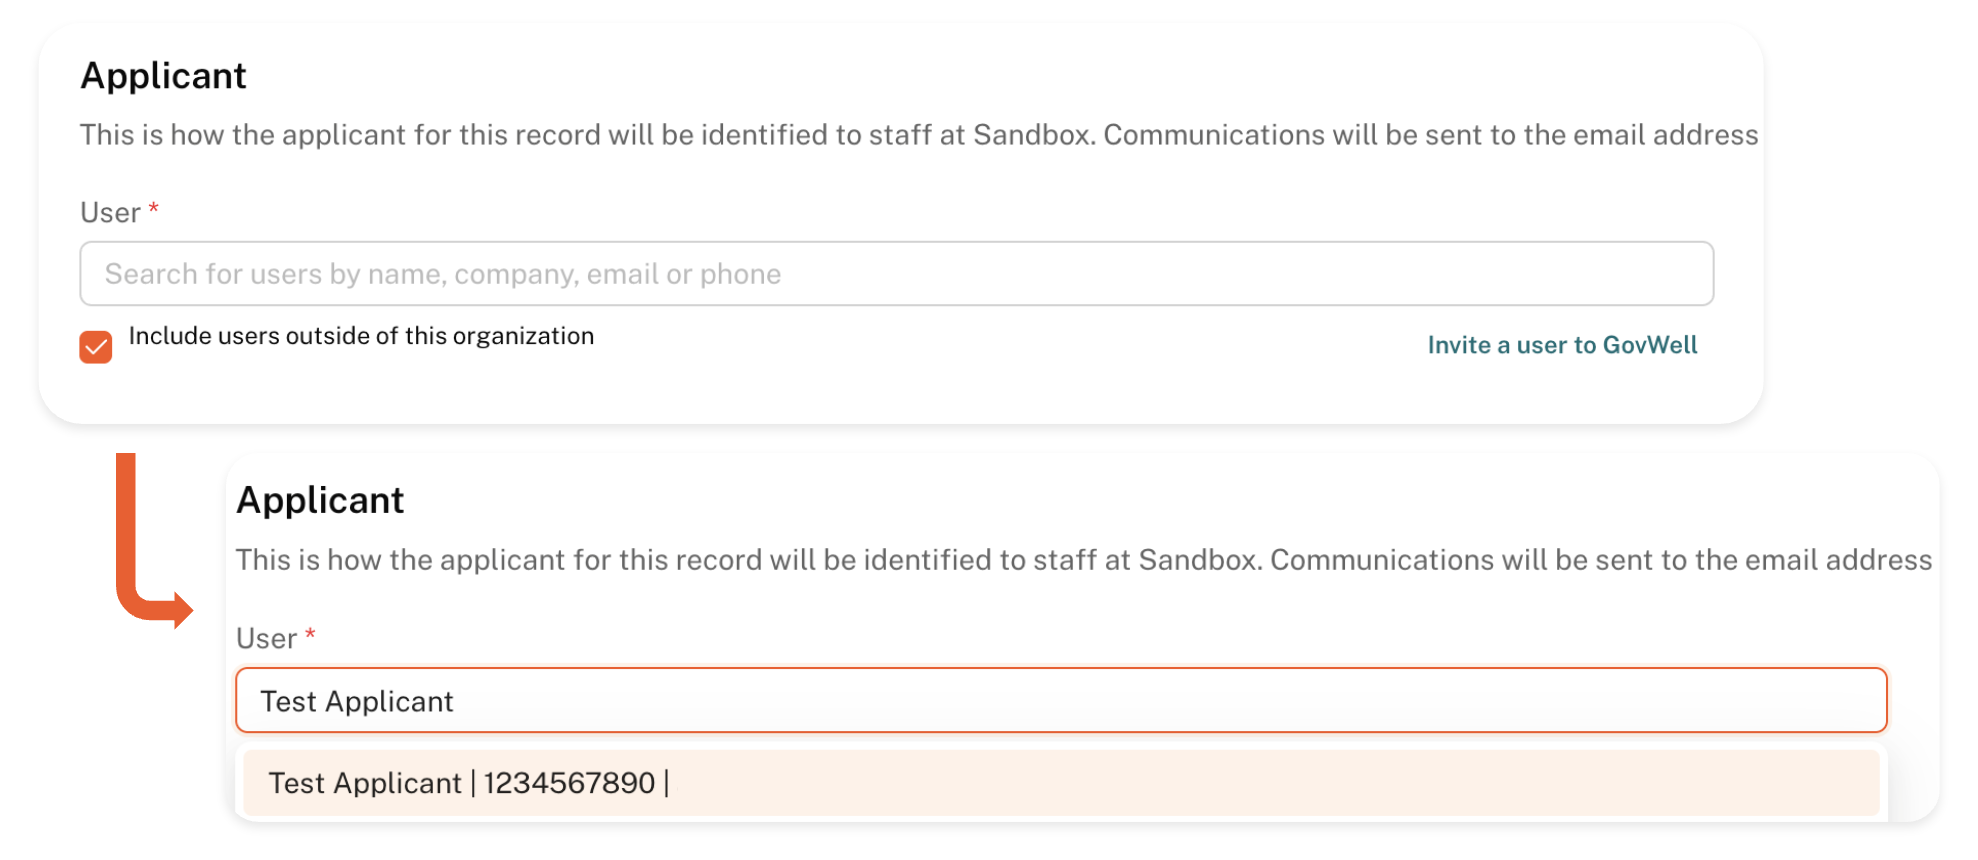Click the description text above the 'Test Applicant' field
The width and height of the screenshot is (1978, 860).
(x=1083, y=560)
